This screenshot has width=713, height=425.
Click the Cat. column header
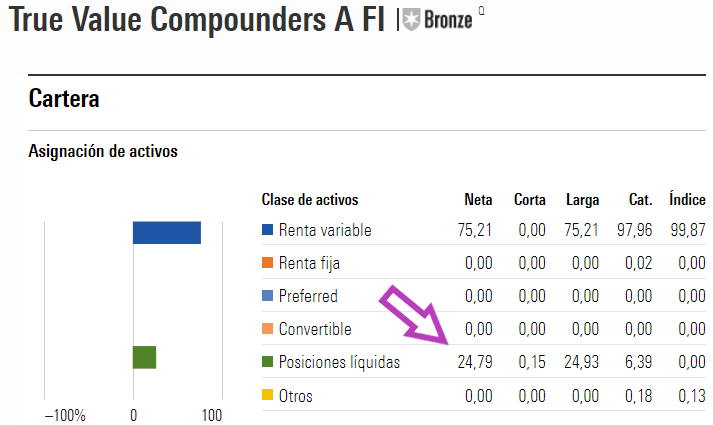click(x=640, y=200)
